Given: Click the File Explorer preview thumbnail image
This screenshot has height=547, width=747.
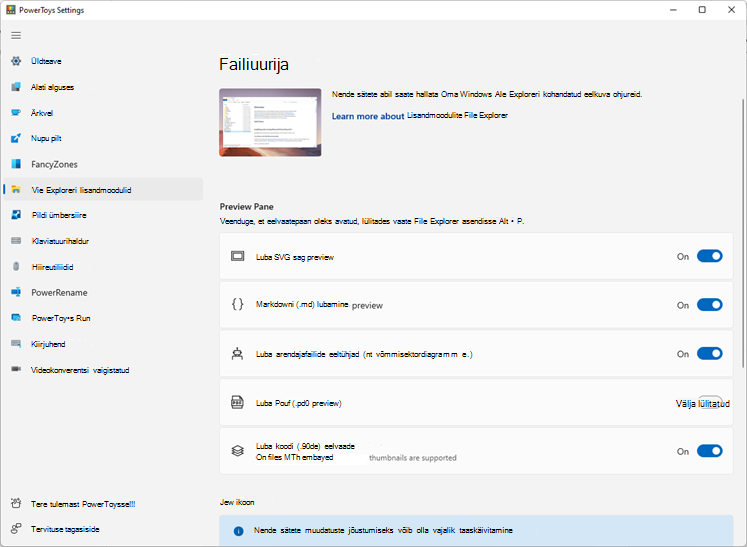Looking at the screenshot, I should [270, 122].
